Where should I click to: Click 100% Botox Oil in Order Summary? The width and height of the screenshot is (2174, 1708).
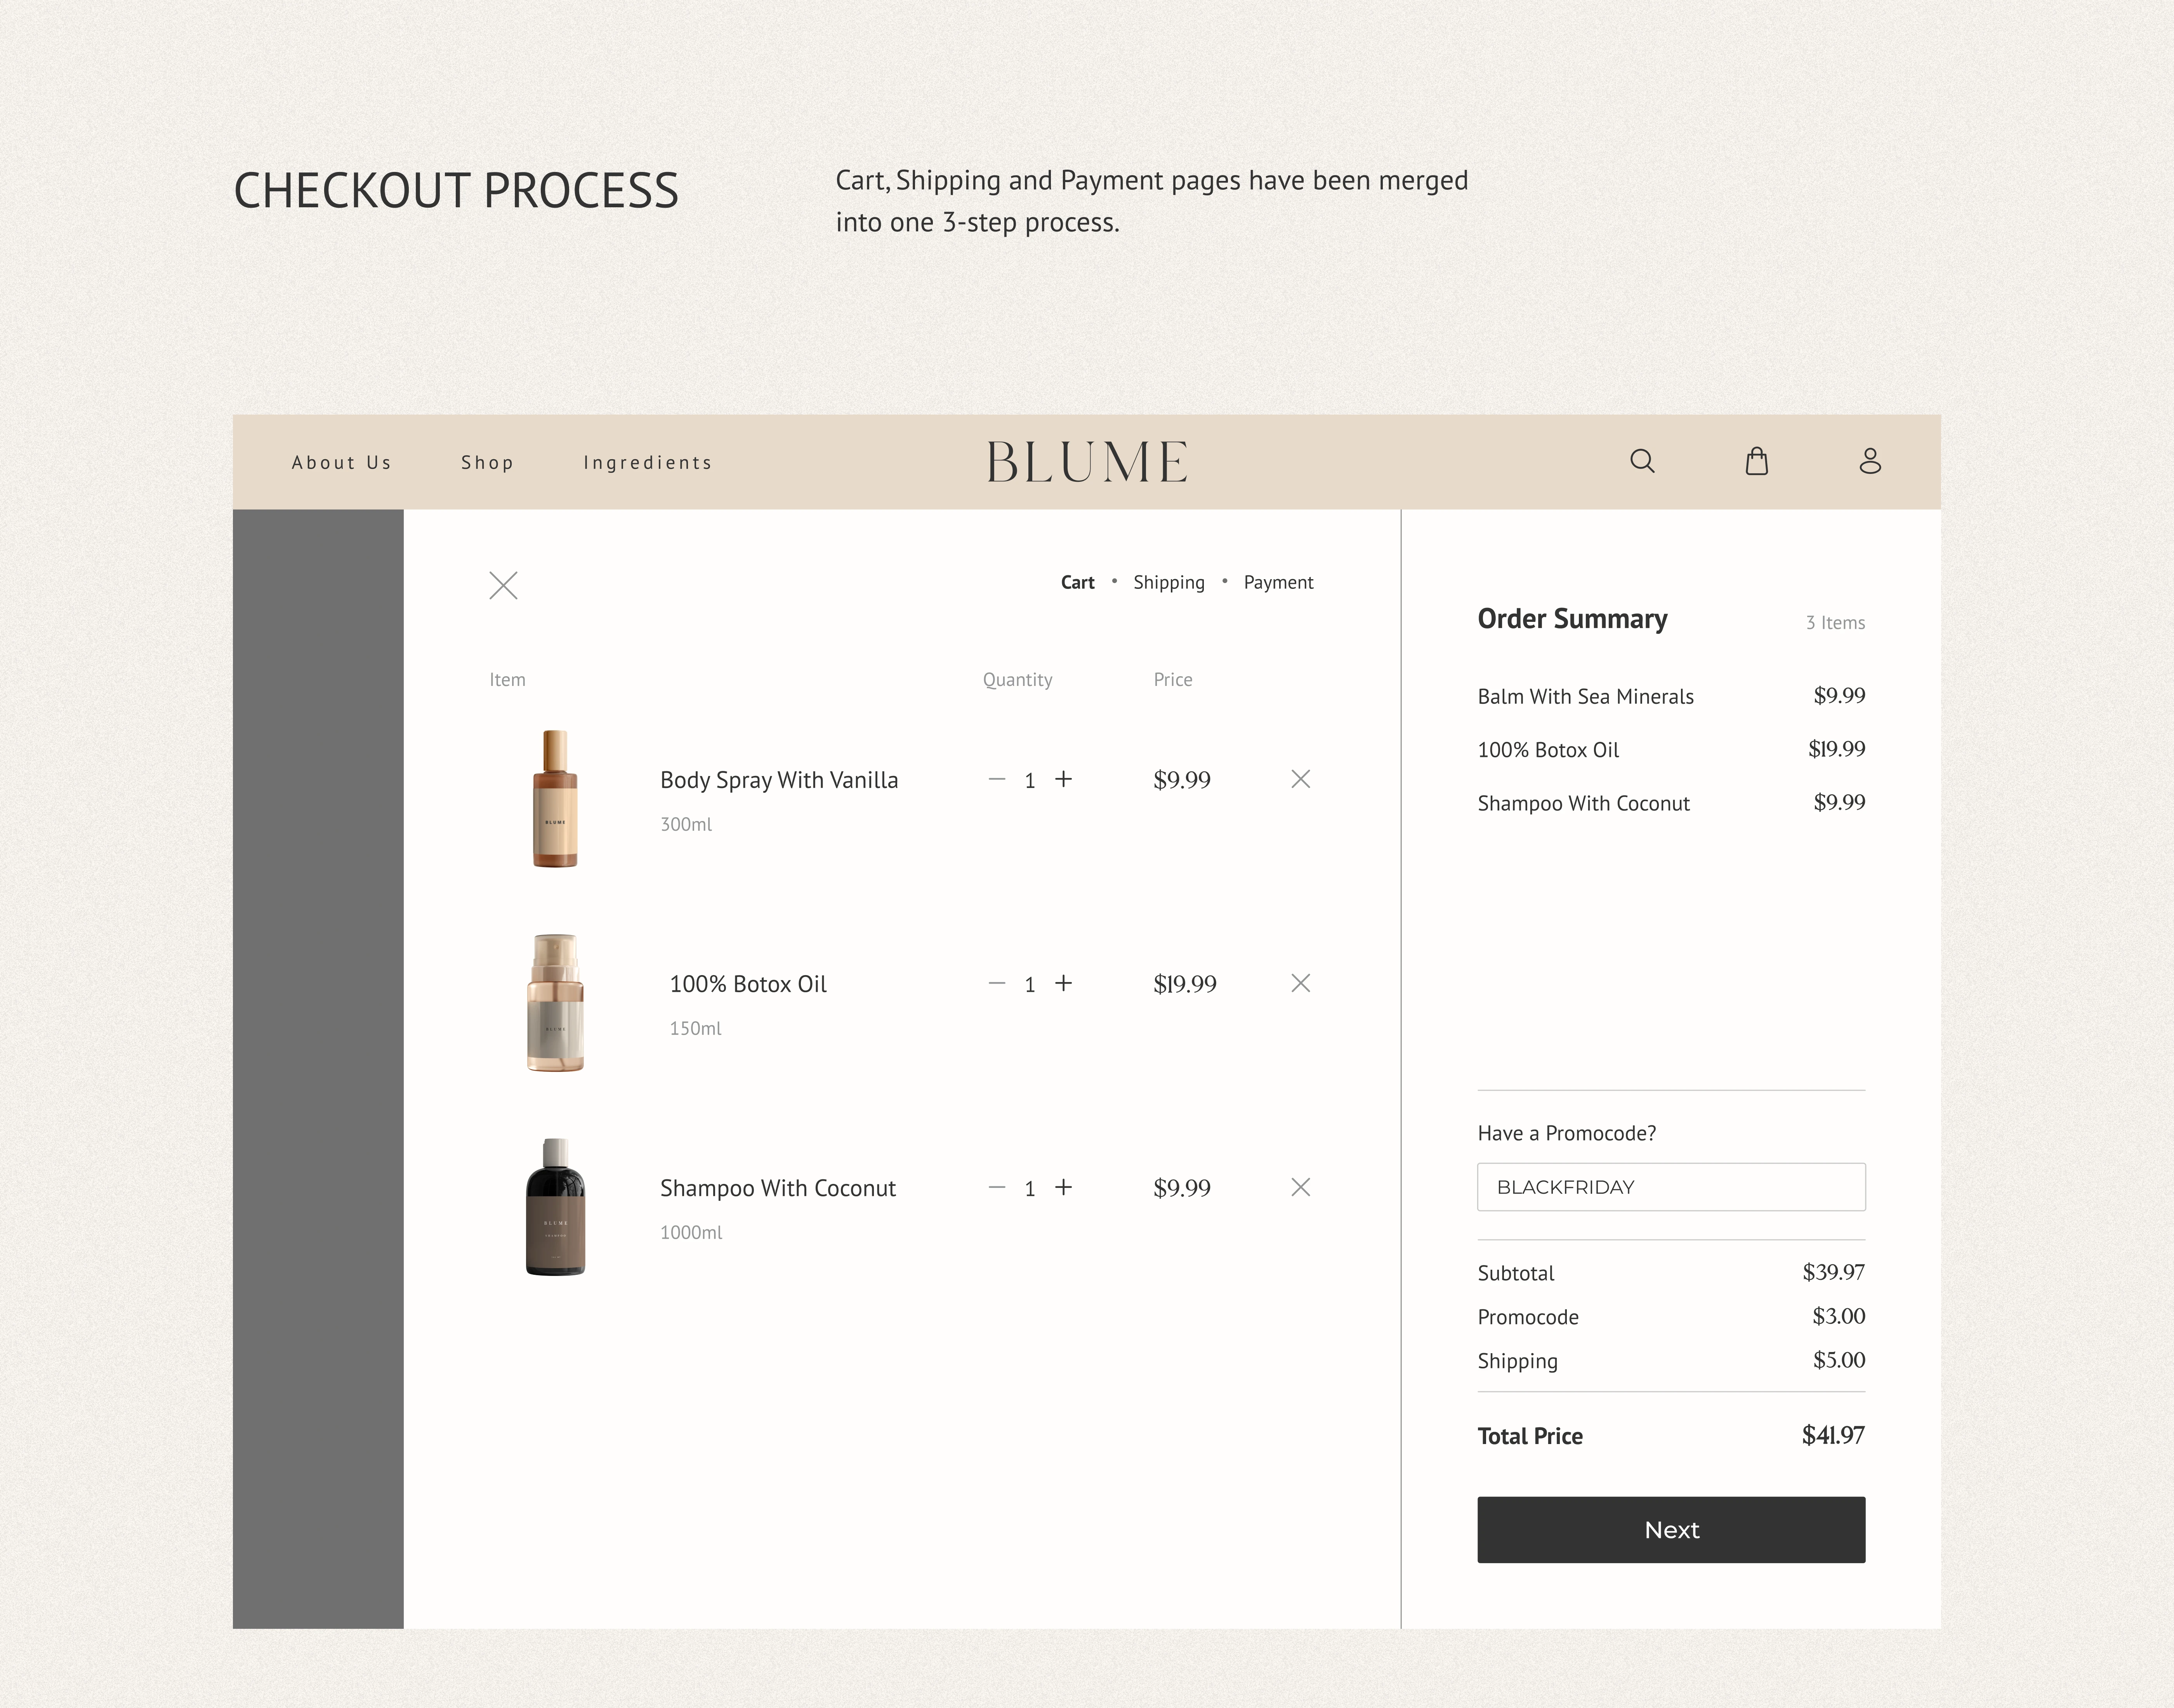pos(1548,750)
